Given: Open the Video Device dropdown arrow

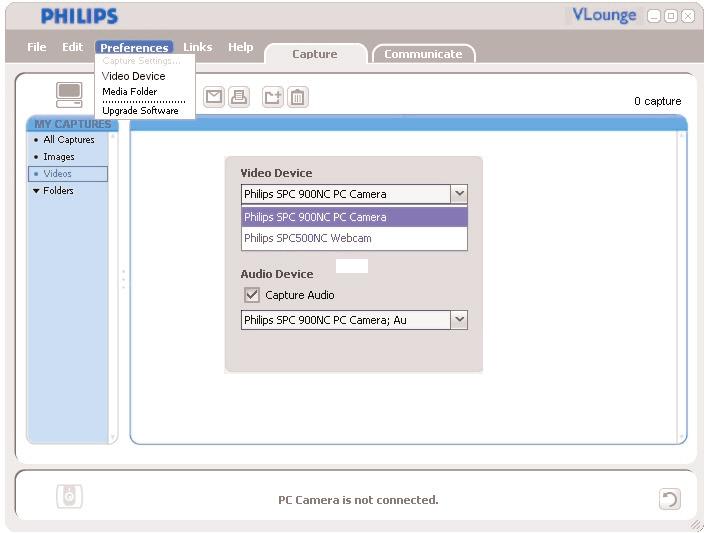Looking at the screenshot, I should tap(459, 194).
